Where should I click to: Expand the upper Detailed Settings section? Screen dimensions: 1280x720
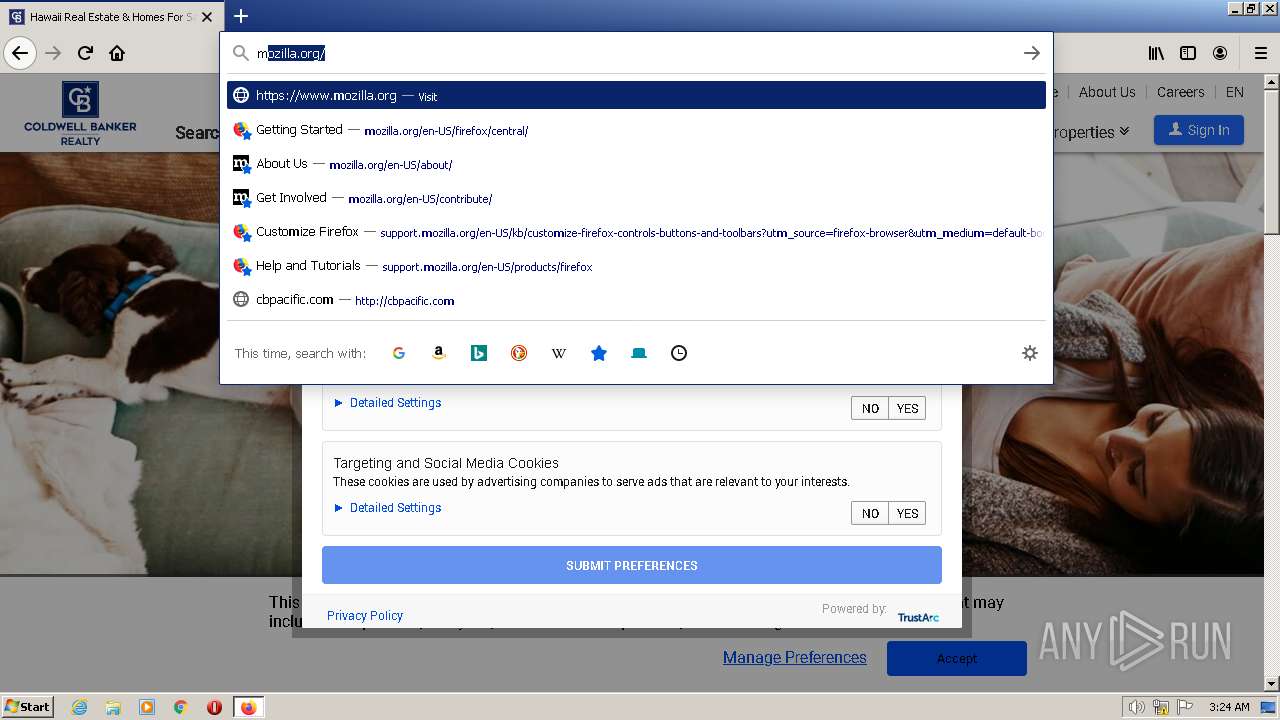388,403
